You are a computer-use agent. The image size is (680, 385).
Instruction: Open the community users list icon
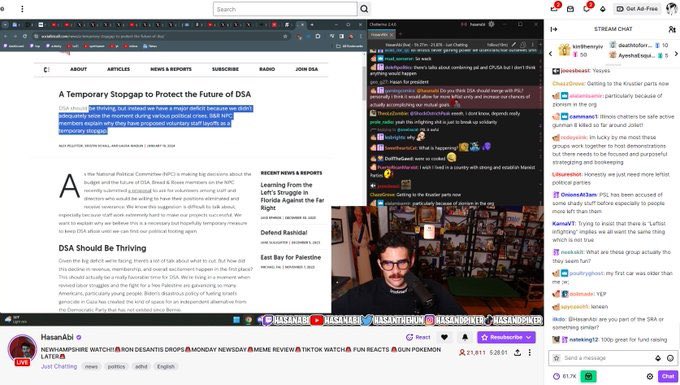coord(672,29)
